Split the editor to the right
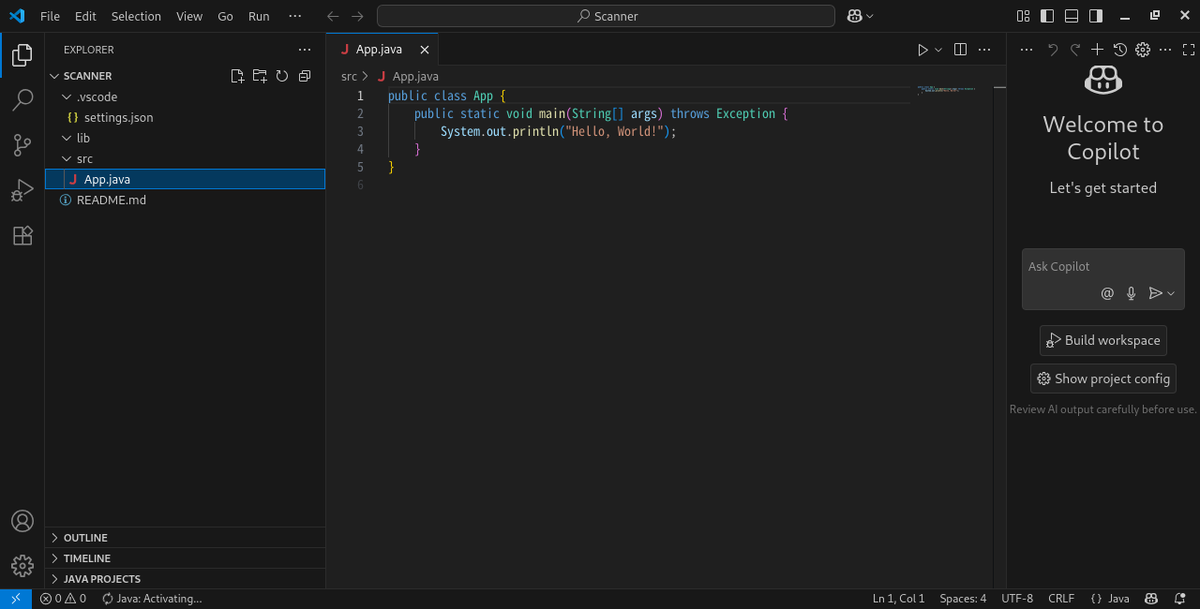Image resolution: width=1200 pixels, height=609 pixels. [960, 49]
